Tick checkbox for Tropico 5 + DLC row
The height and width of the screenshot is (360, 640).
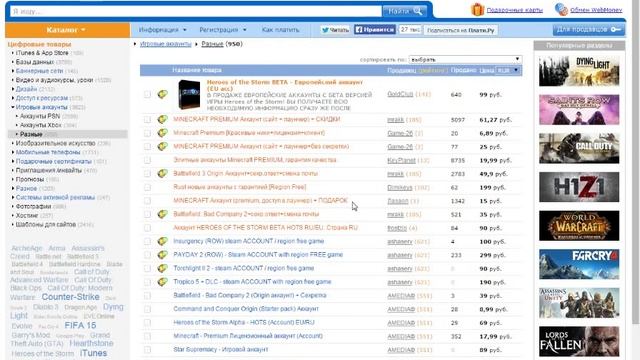pos(147,282)
